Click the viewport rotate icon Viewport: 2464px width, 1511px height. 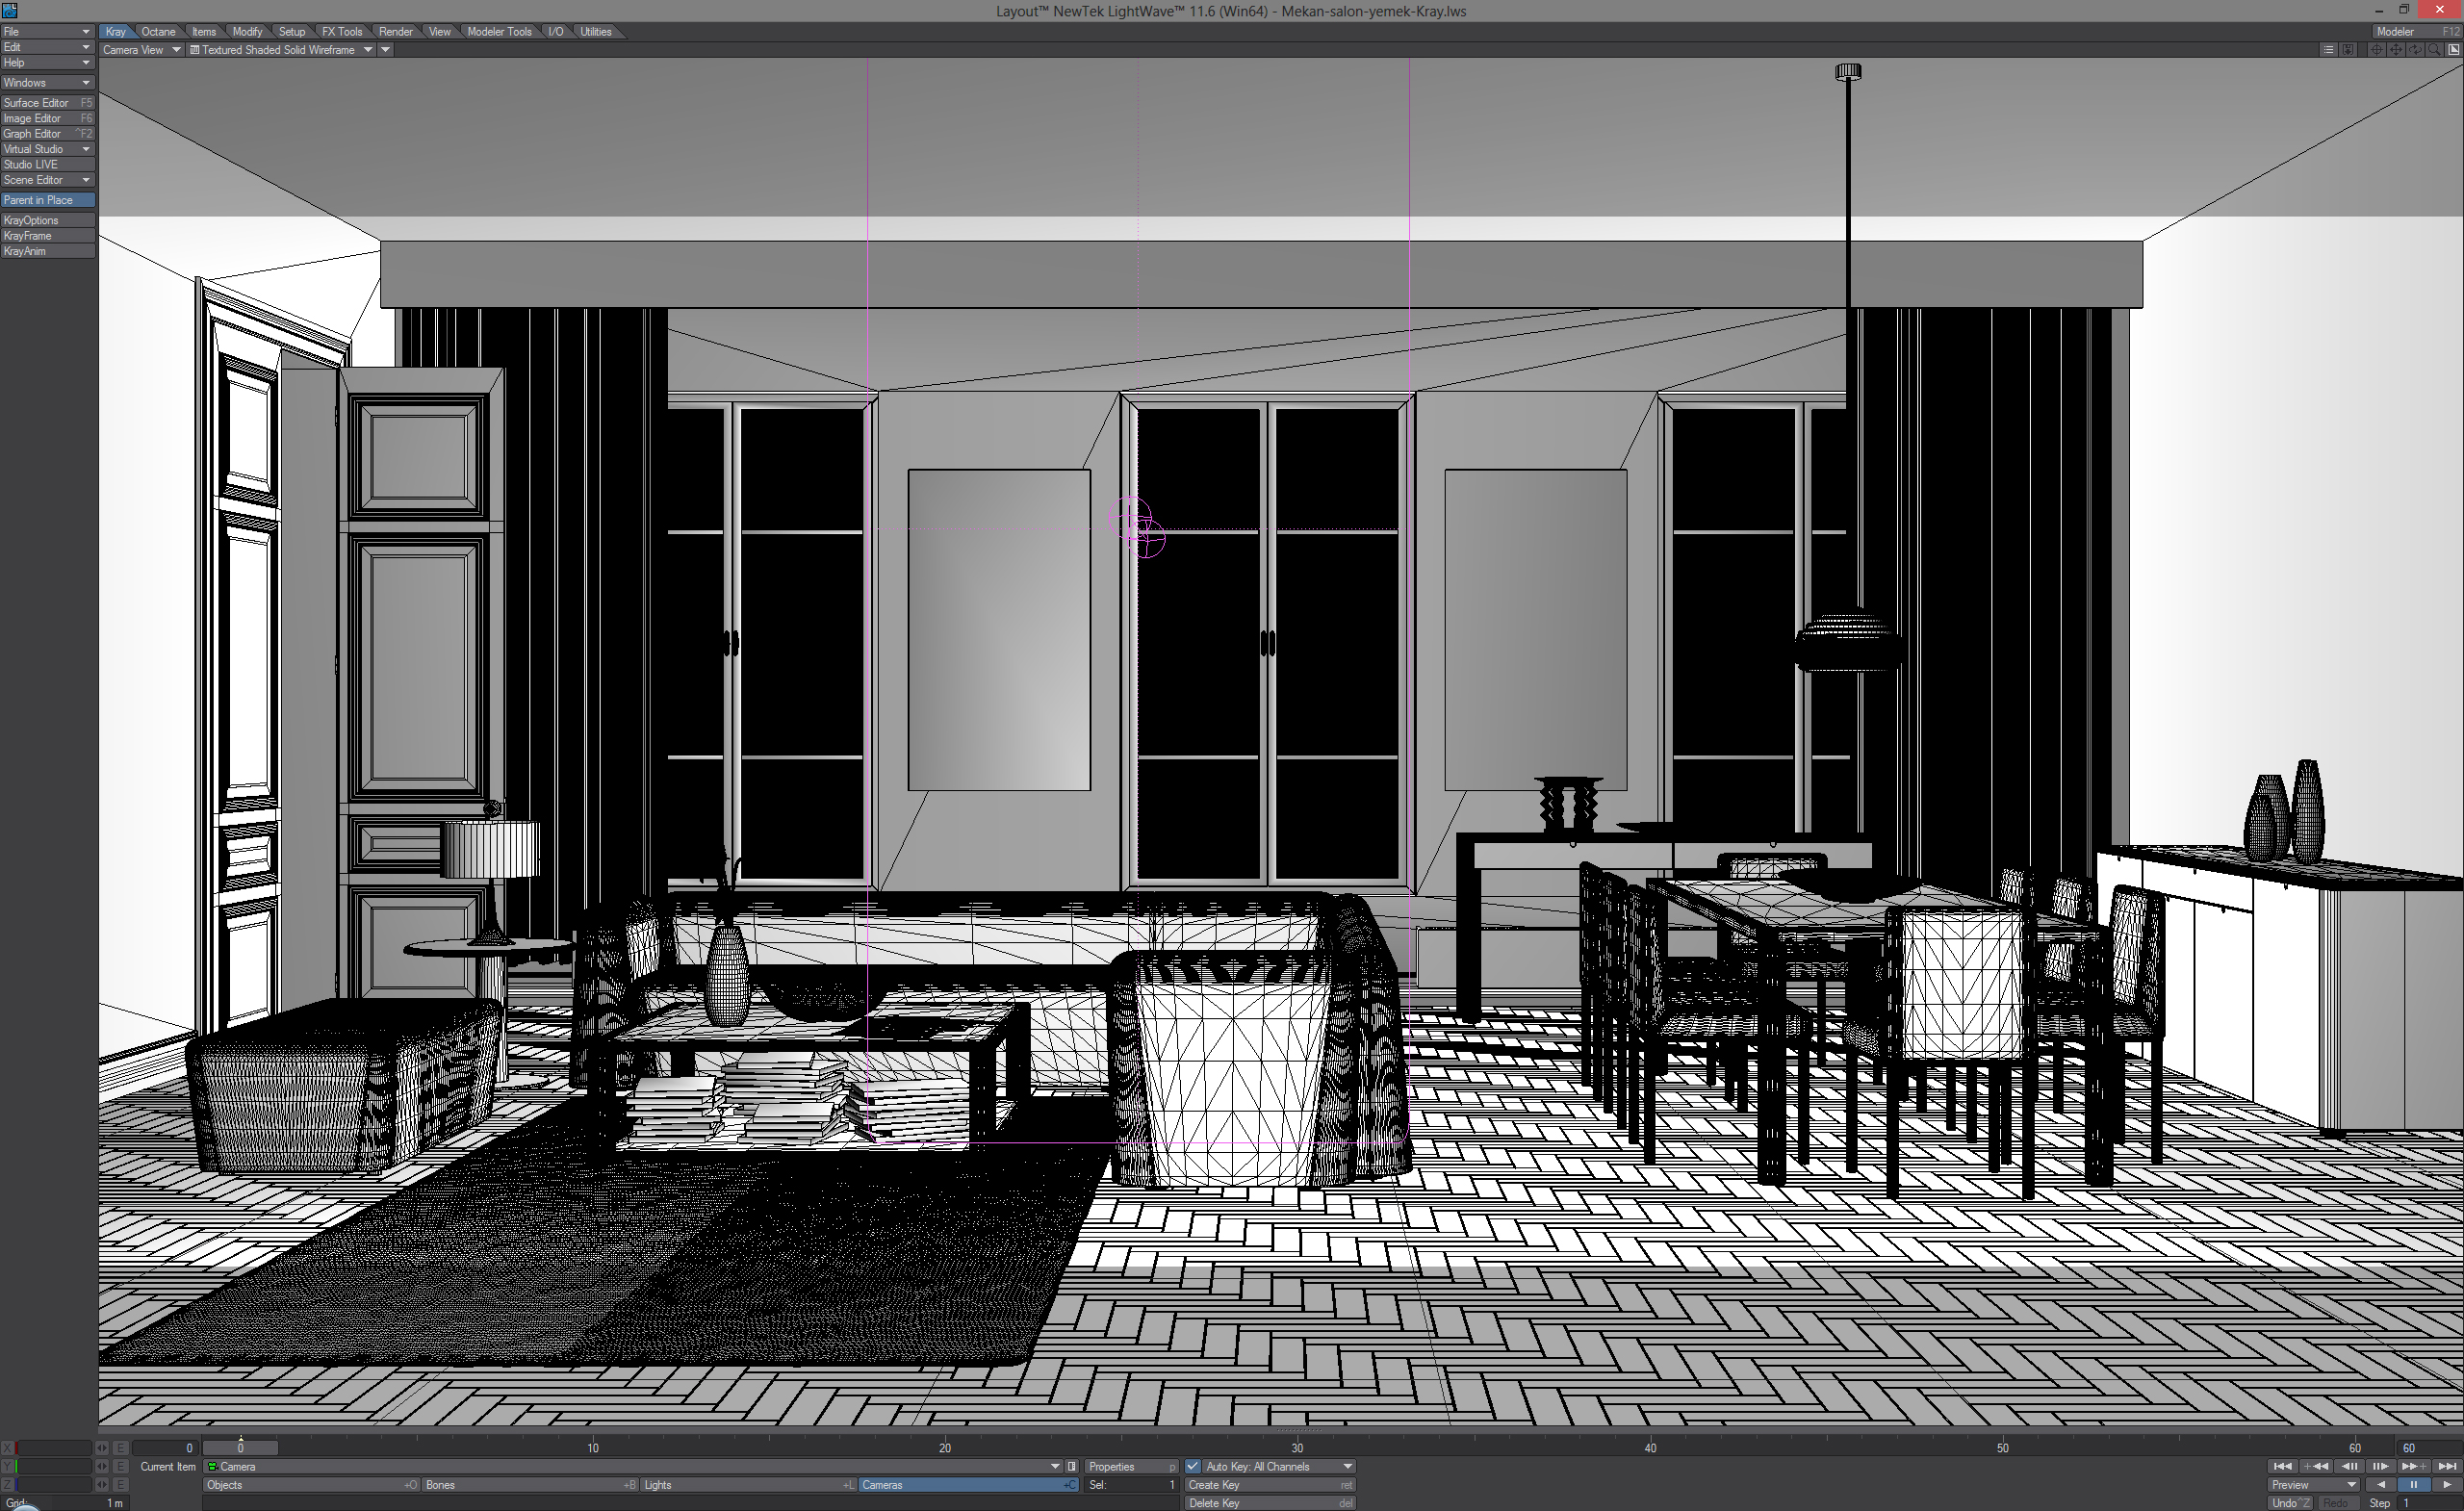2416,50
